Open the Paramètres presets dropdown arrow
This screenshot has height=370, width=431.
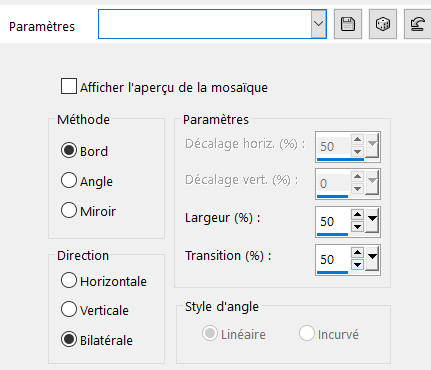319,24
